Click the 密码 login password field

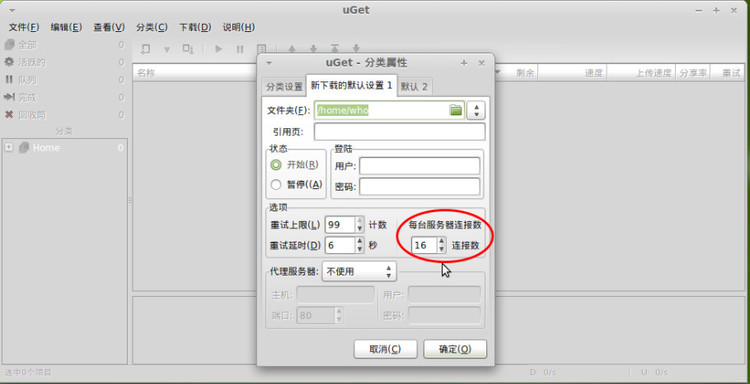coord(419,187)
